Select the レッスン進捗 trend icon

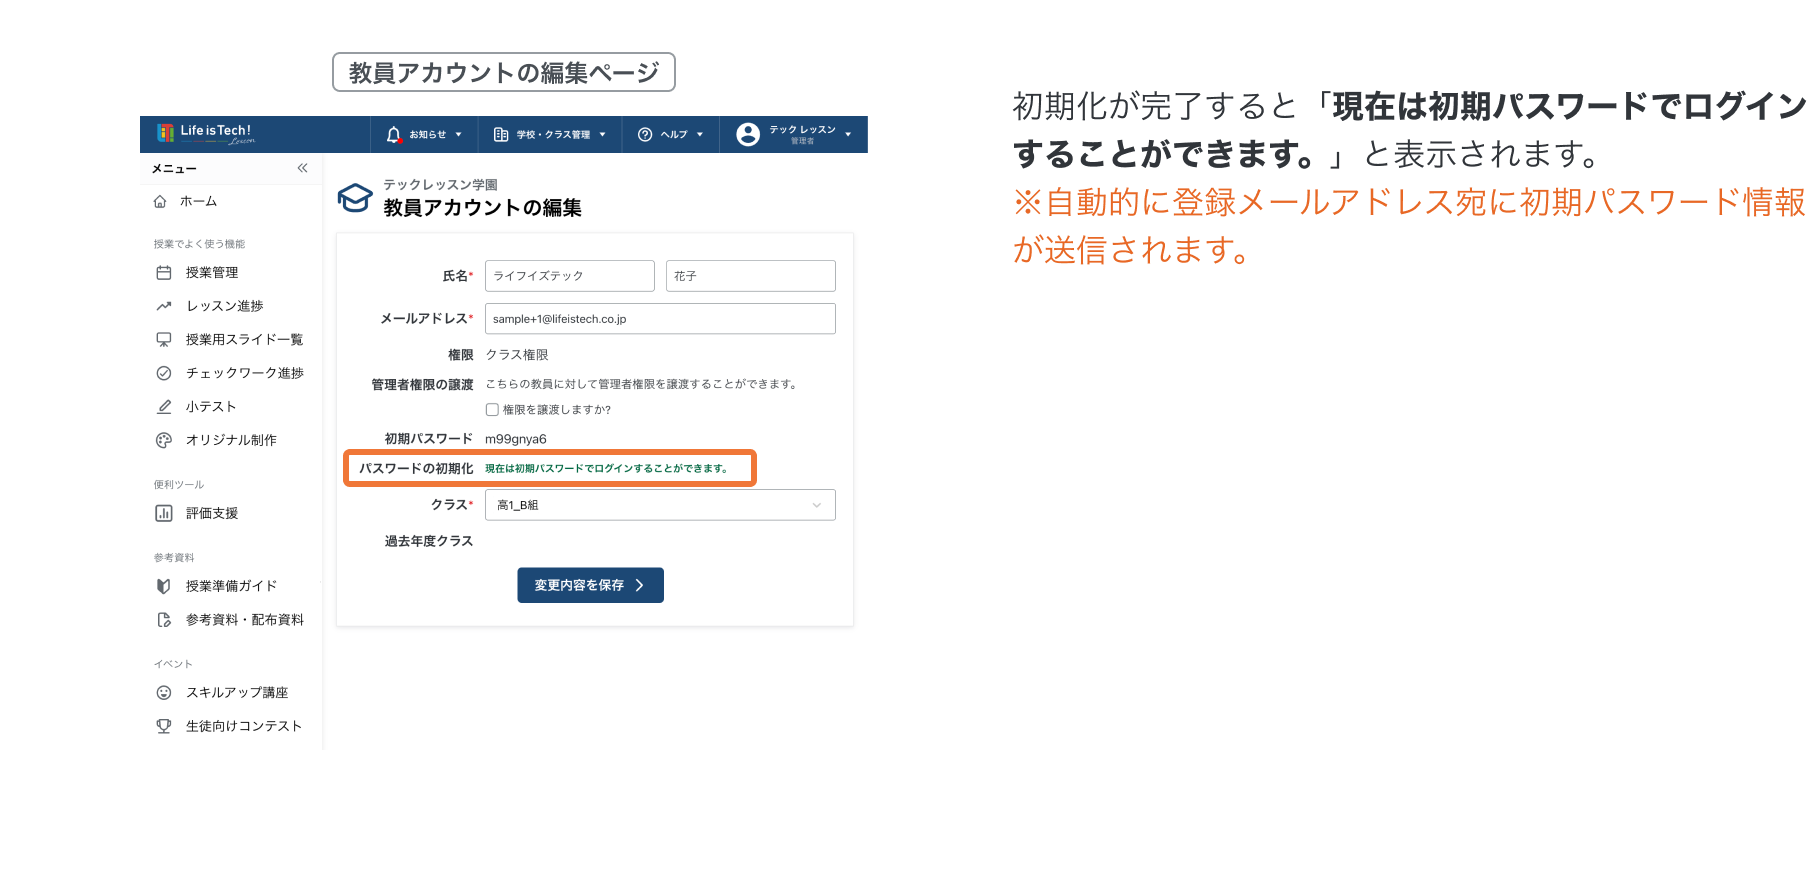(164, 306)
